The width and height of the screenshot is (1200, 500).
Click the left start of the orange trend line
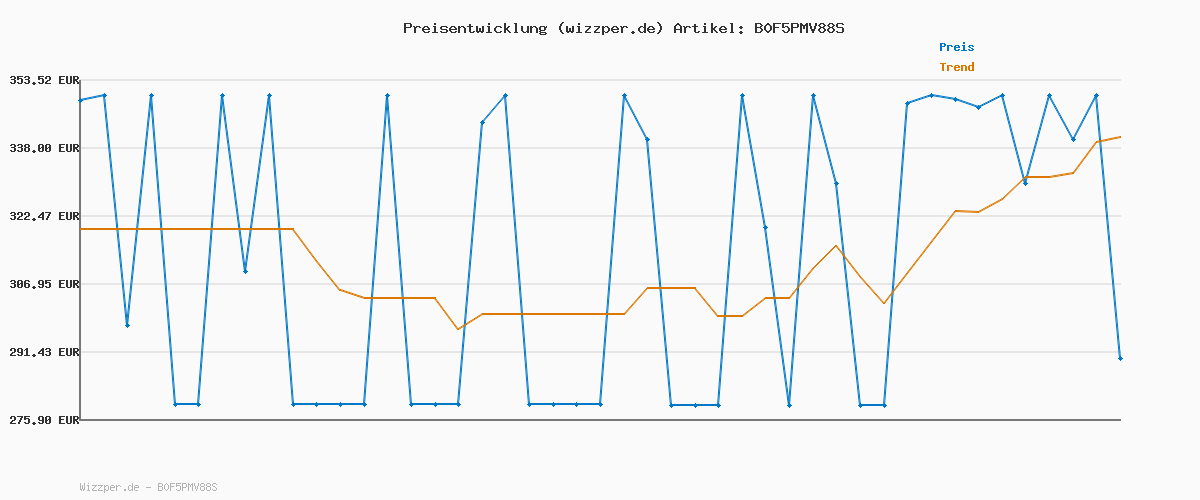(81, 229)
